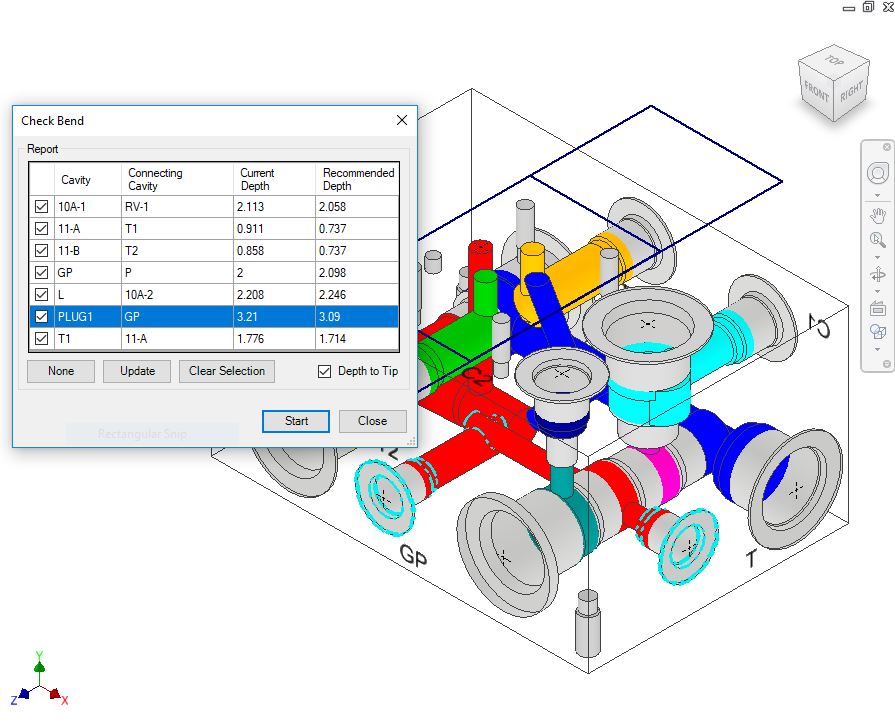895x727 pixels.
Task: Expand the dropdown arrow under the navigation wheel
Action: (x=877, y=196)
